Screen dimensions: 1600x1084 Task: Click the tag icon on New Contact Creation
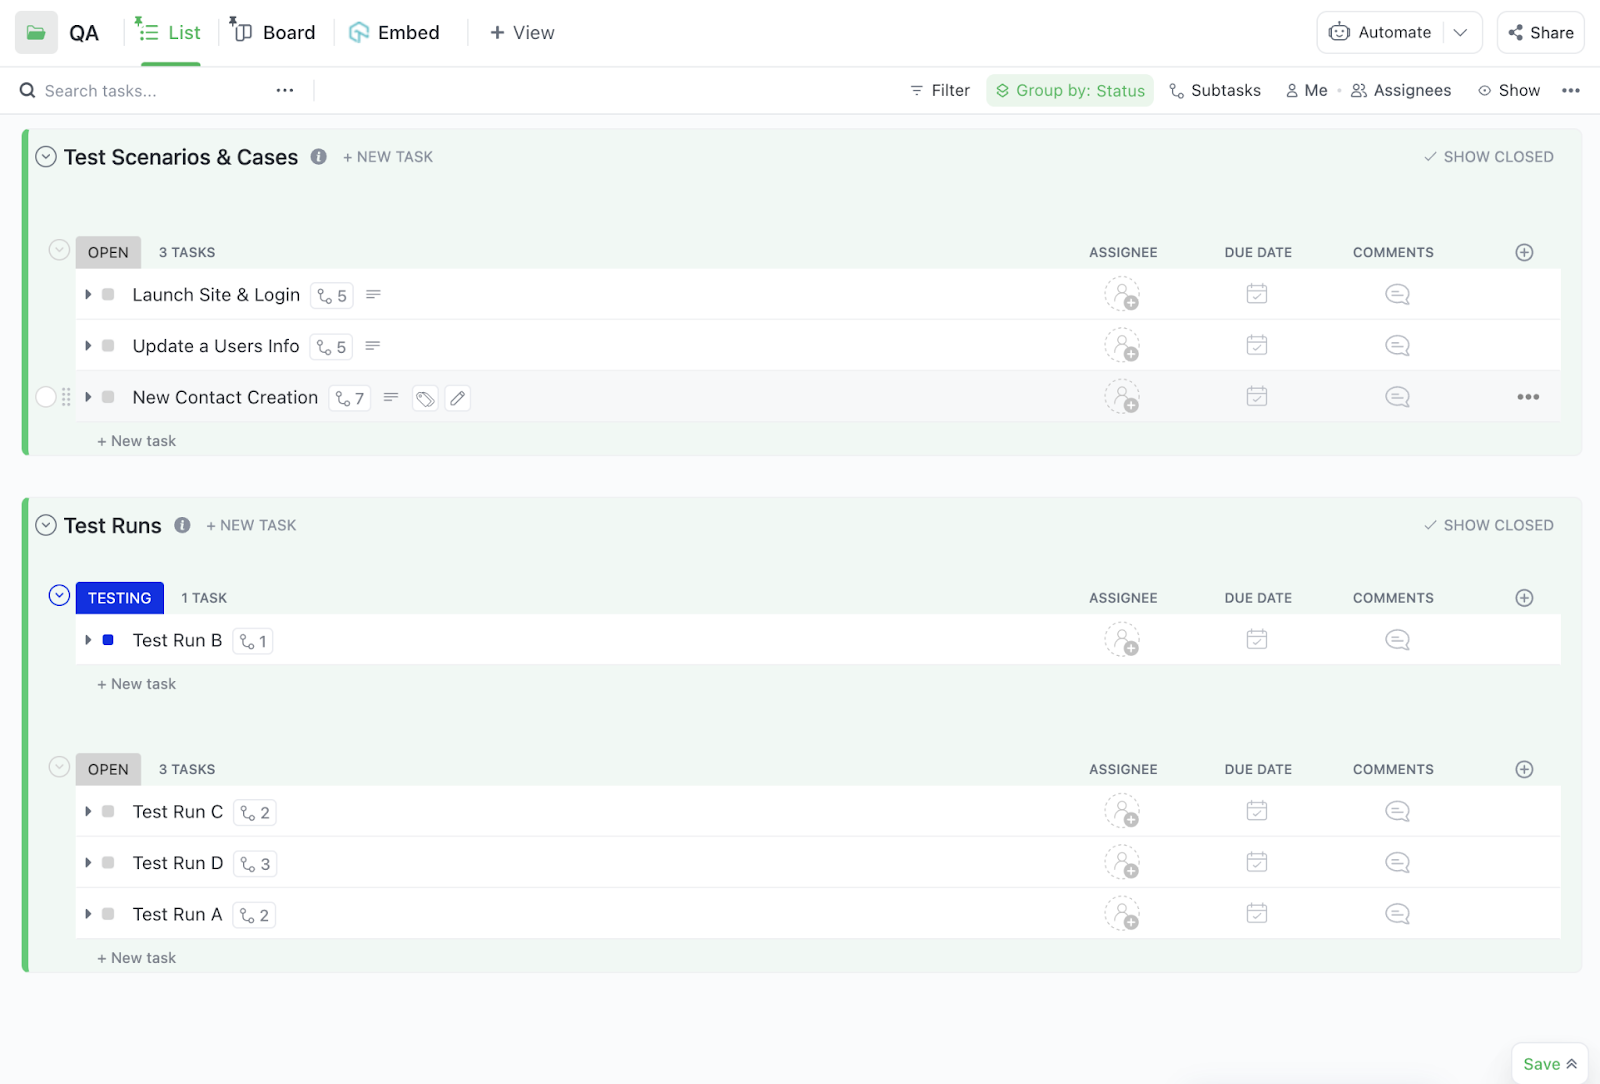coord(425,398)
